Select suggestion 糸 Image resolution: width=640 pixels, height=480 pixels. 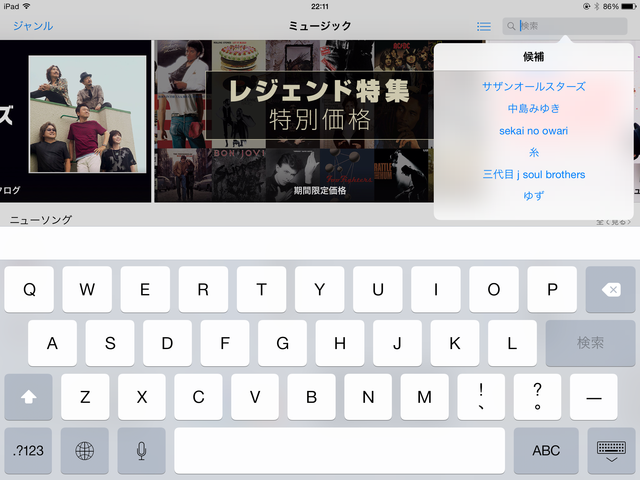click(x=533, y=153)
